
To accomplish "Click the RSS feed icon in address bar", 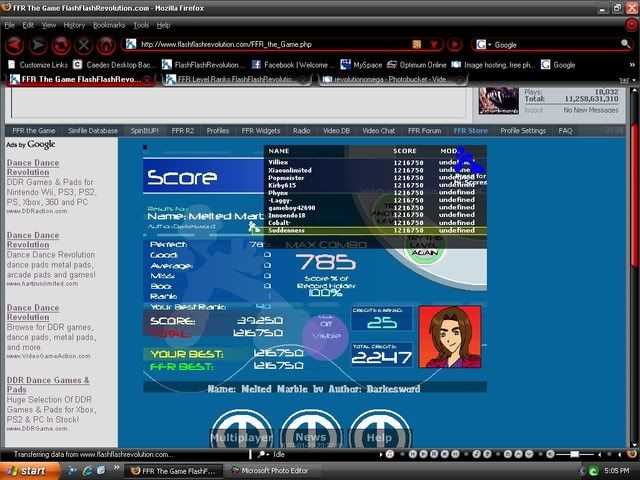I will (417, 45).
